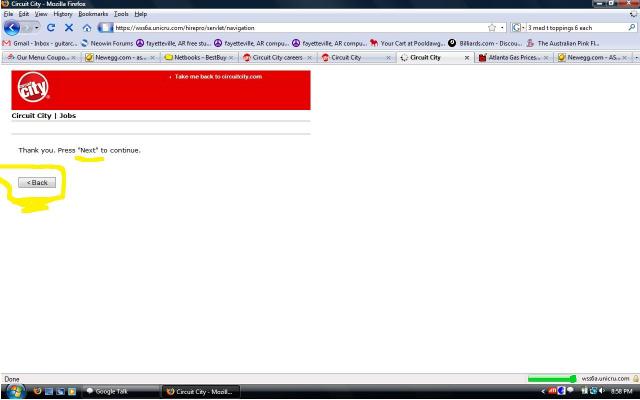The width and height of the screenshot is (640, 400).
Task: Switch to the Google Talk taskbar button
Action: click(x=121, y=391)
